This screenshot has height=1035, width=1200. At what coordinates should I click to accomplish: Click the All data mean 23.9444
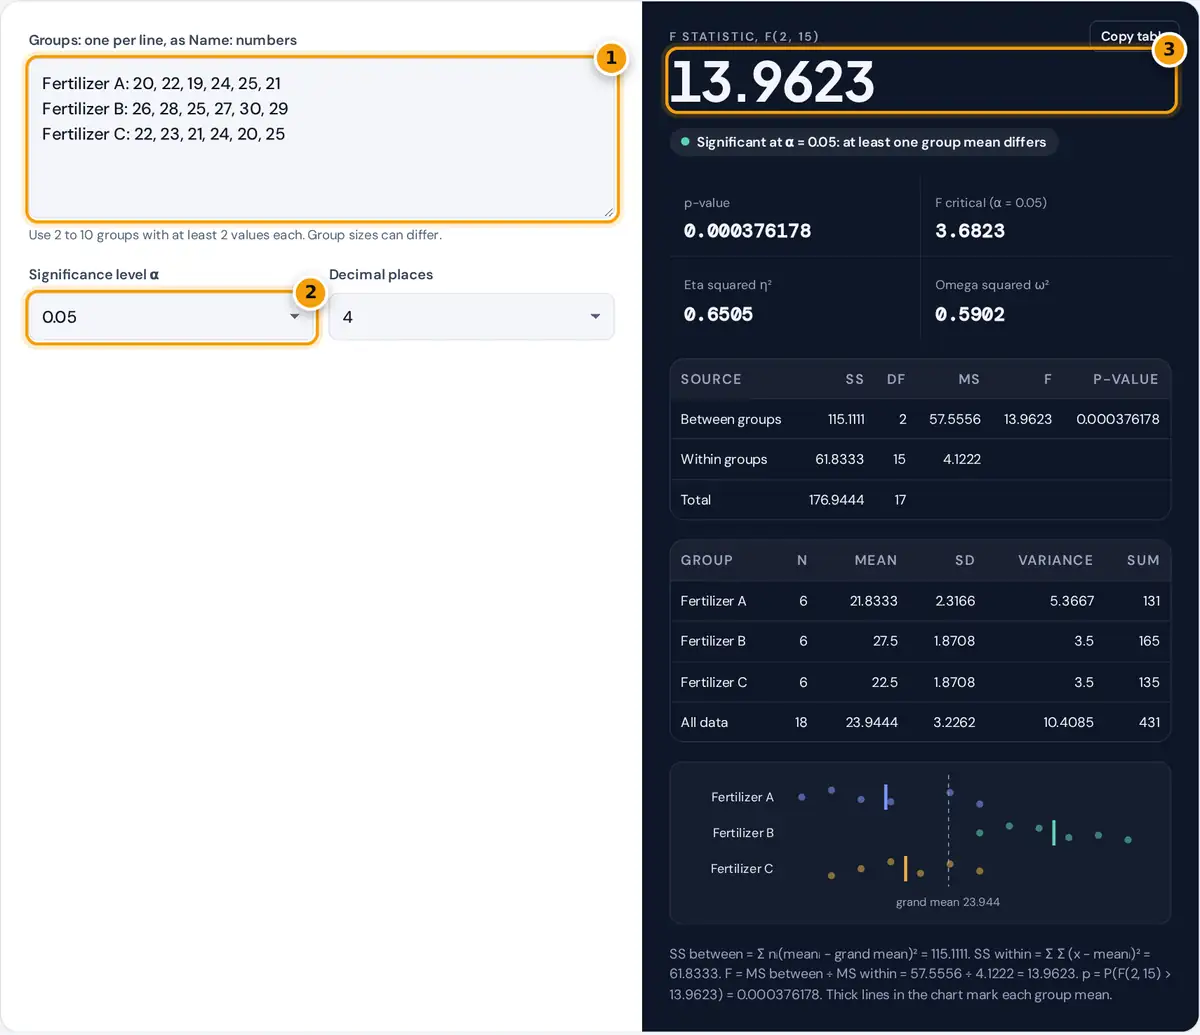pos(873,722)
